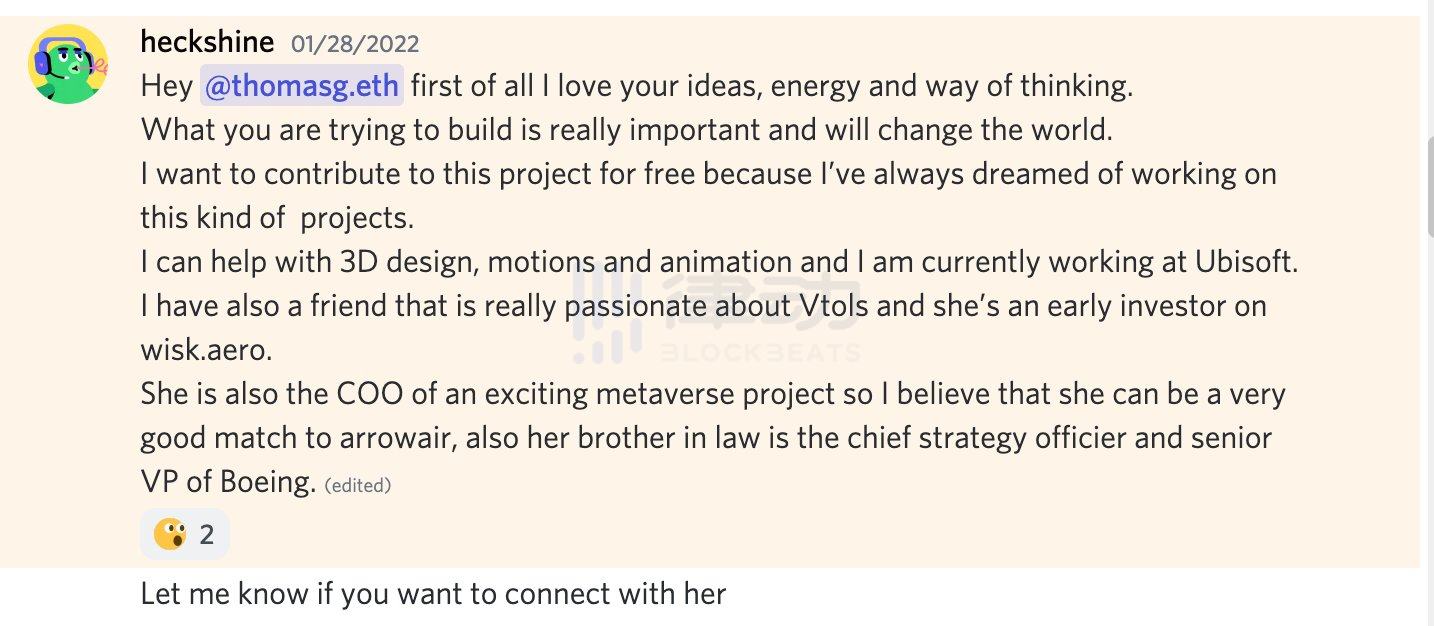
Task: Click the @thomasg.eth mention
Action: click(302, 86)
